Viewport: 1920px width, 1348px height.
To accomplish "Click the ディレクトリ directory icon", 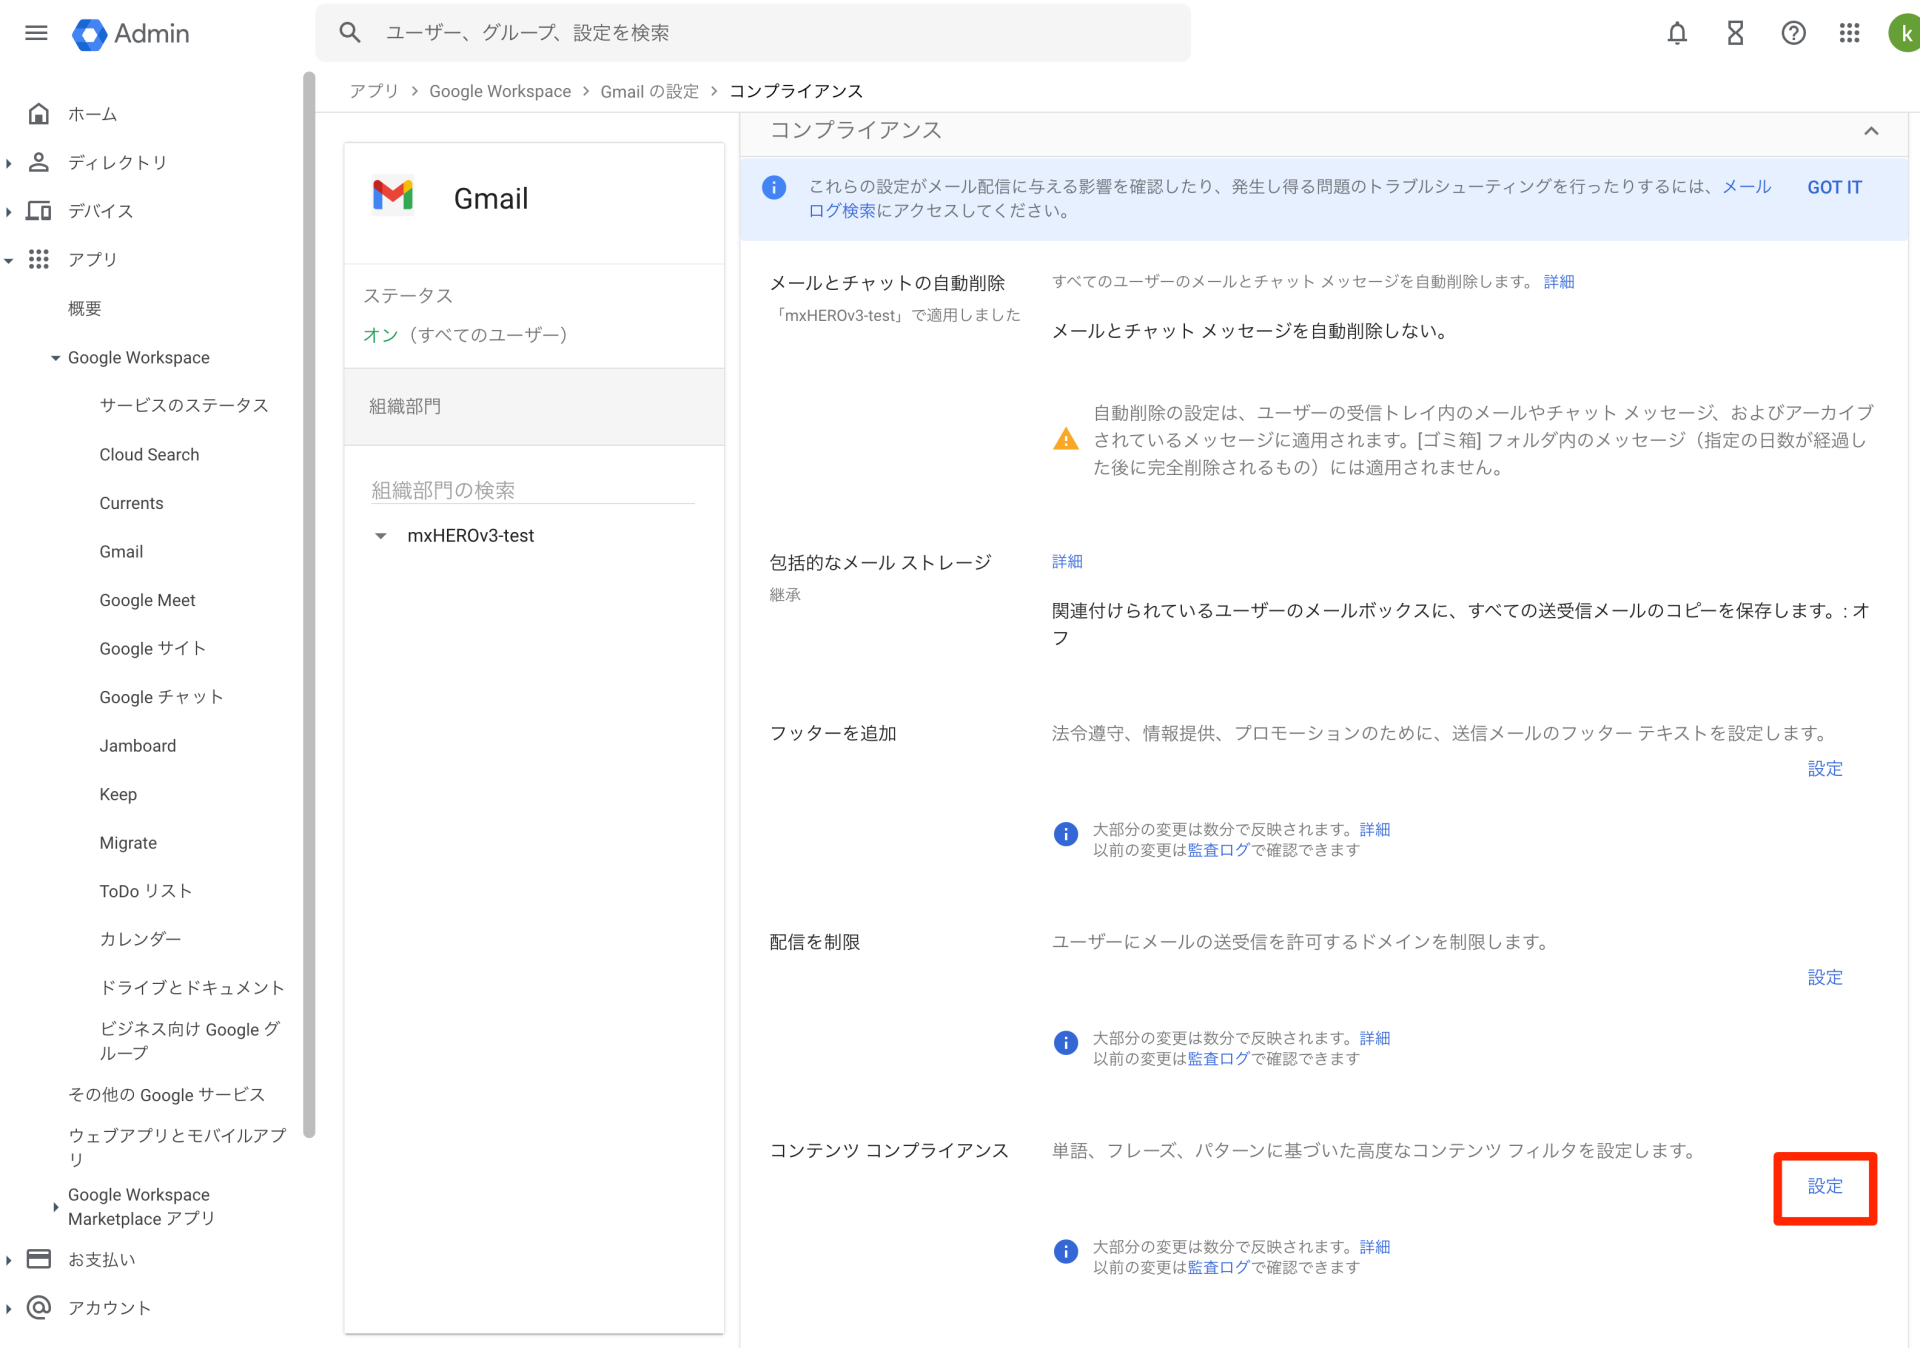I will pyautogui.click(x=38, y=162).
